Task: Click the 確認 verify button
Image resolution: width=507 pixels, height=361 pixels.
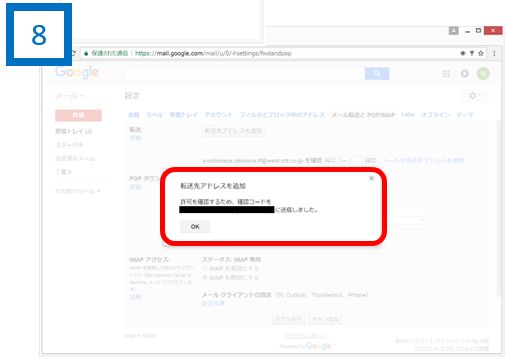Action: (x=370, y=161)
